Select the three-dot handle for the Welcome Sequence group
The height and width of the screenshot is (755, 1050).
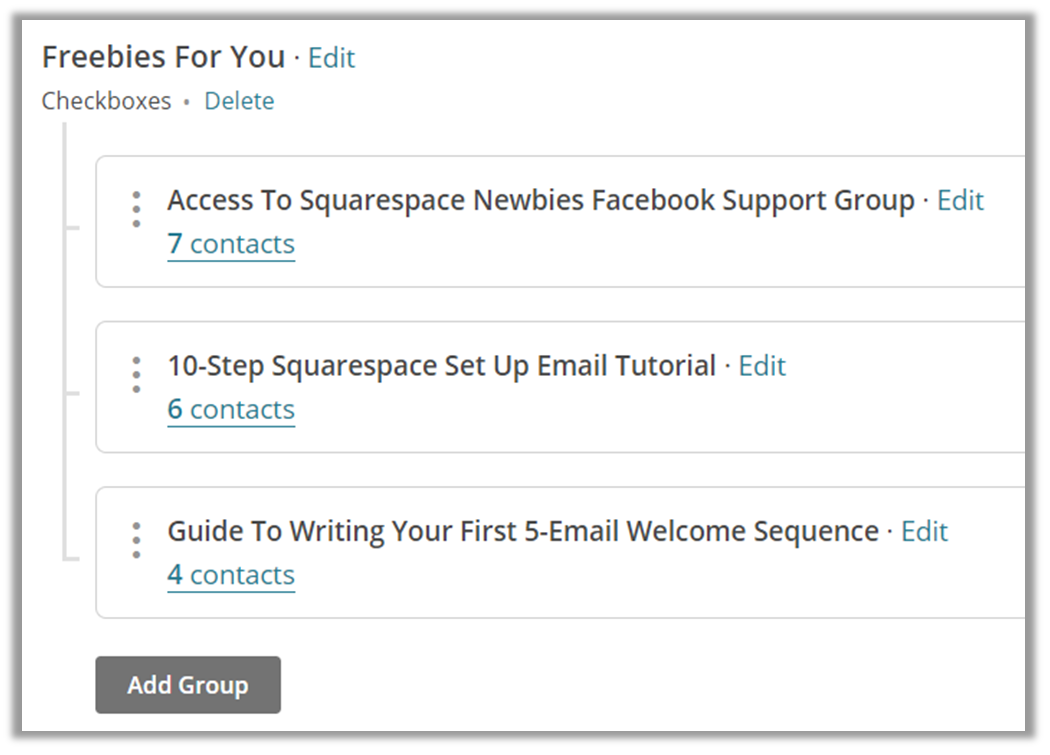[x=137, y=540]
